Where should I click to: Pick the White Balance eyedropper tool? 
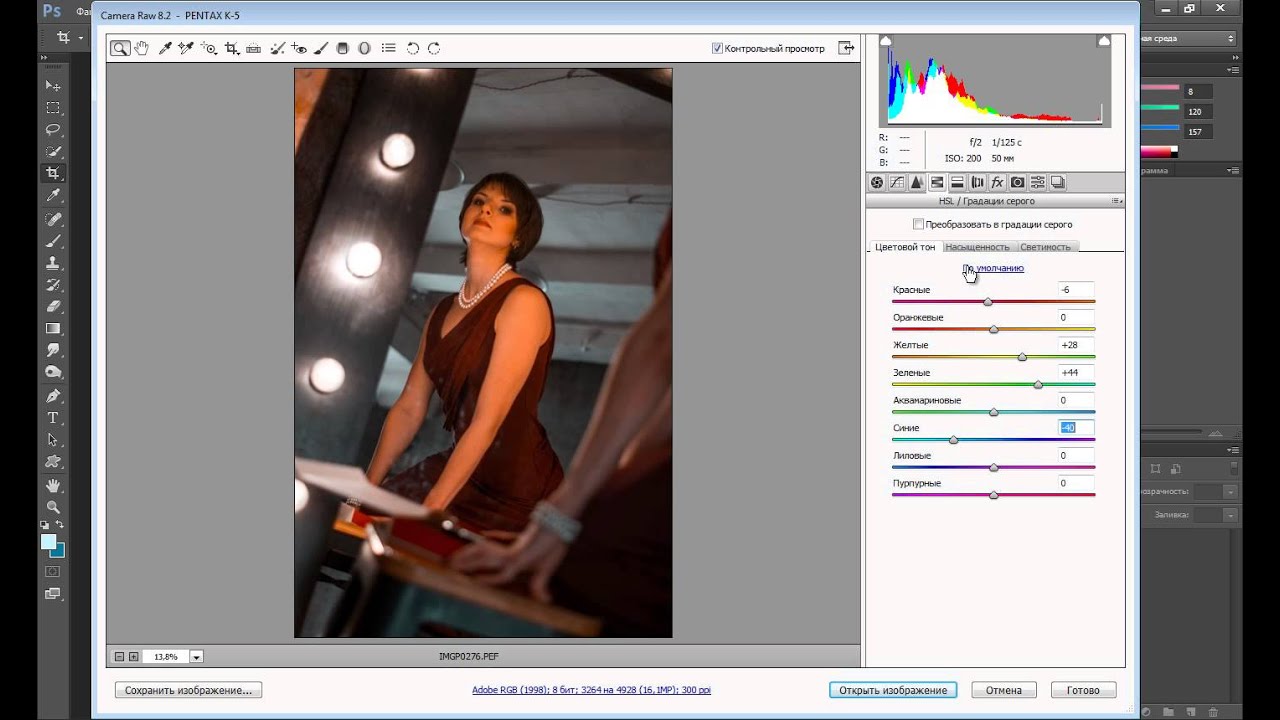(x=165, y=48)
